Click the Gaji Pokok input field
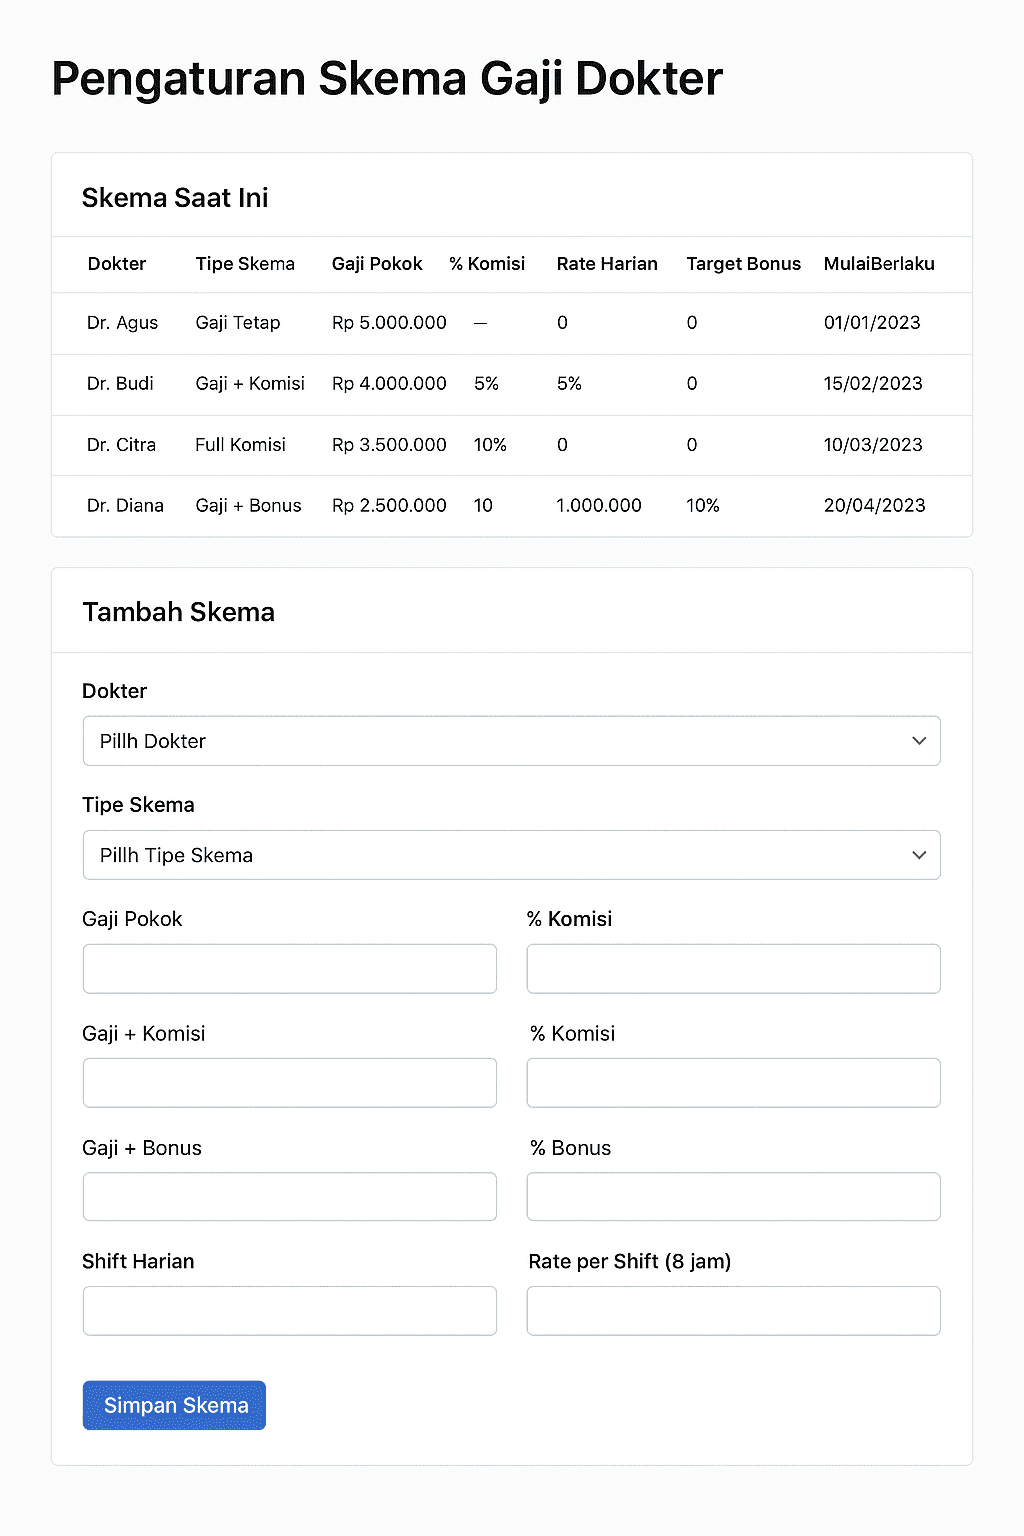Viewport: 1024px width, 1536px height. click(x=289, y=969)
